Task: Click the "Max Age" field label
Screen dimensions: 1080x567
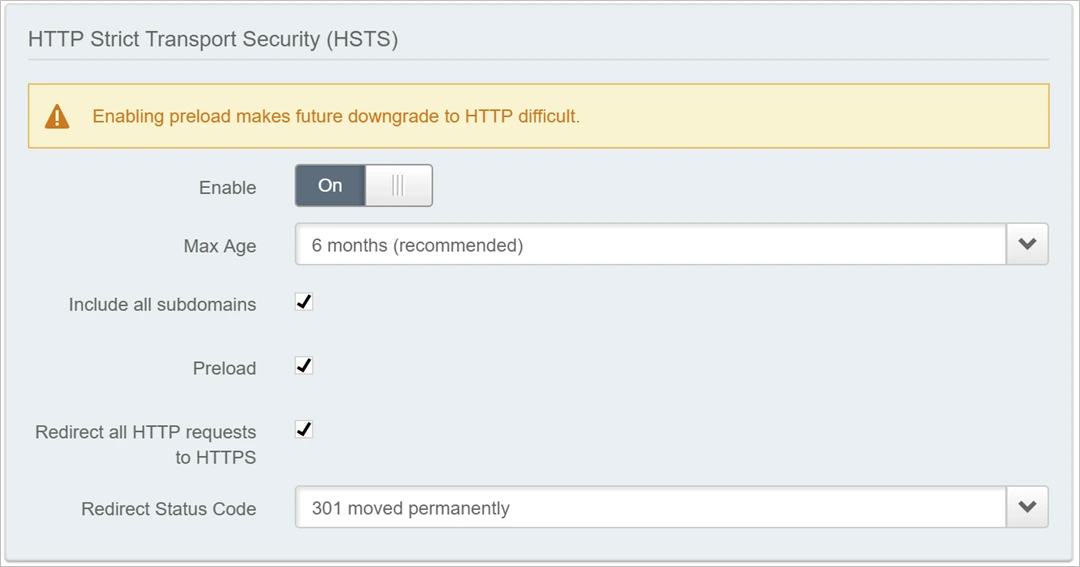Action: [x=220, y=246]
